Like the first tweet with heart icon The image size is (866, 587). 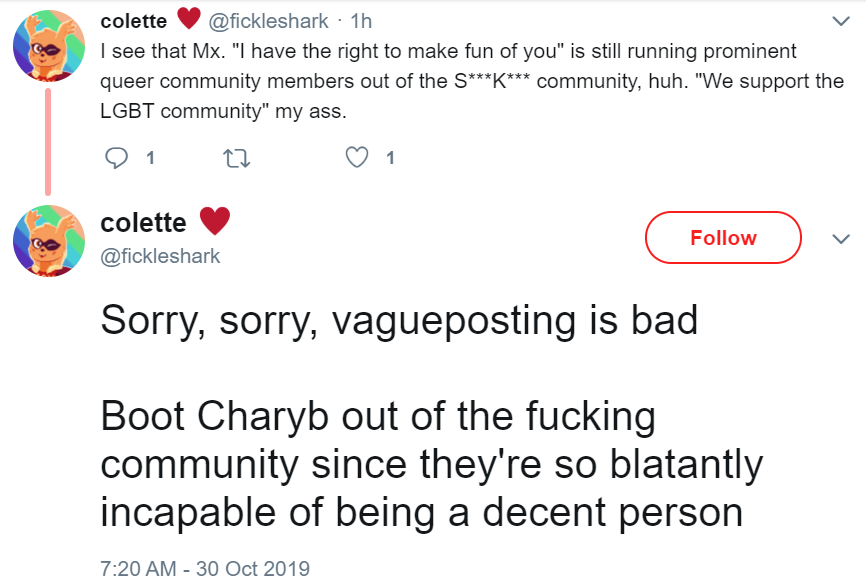[x=357, y=157]
